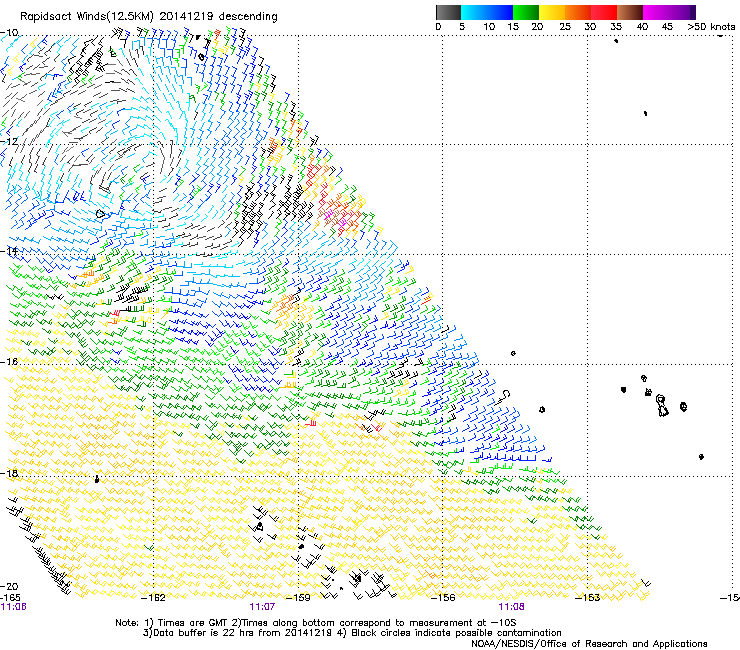Image resolution: width=740 pixels, height=650 pixels.
Task: Click the '-165' longitude axis label
Action: (10, 598)
